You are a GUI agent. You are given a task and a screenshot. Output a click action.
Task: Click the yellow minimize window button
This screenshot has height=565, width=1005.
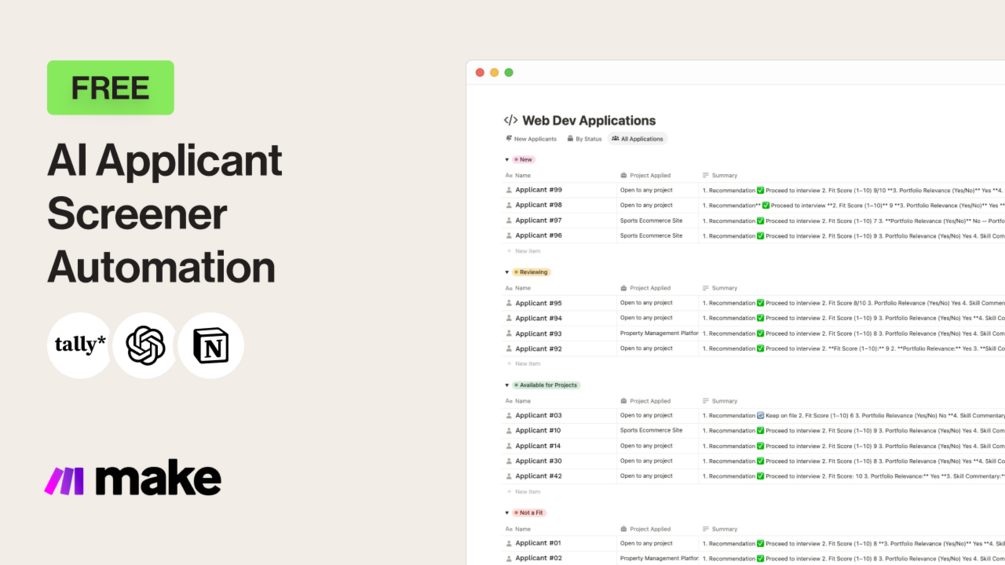click(494, 72)
